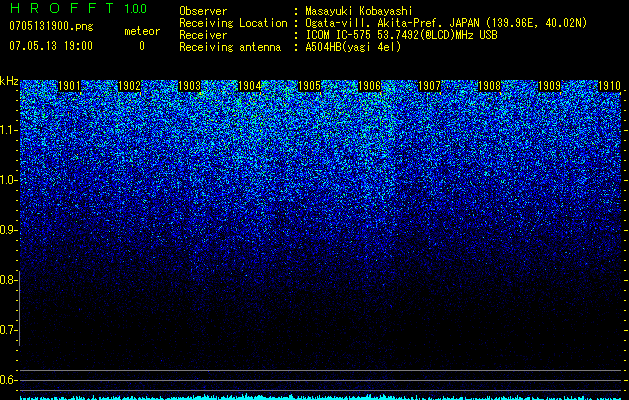Click the Observer field label

[x=203, y=11]
